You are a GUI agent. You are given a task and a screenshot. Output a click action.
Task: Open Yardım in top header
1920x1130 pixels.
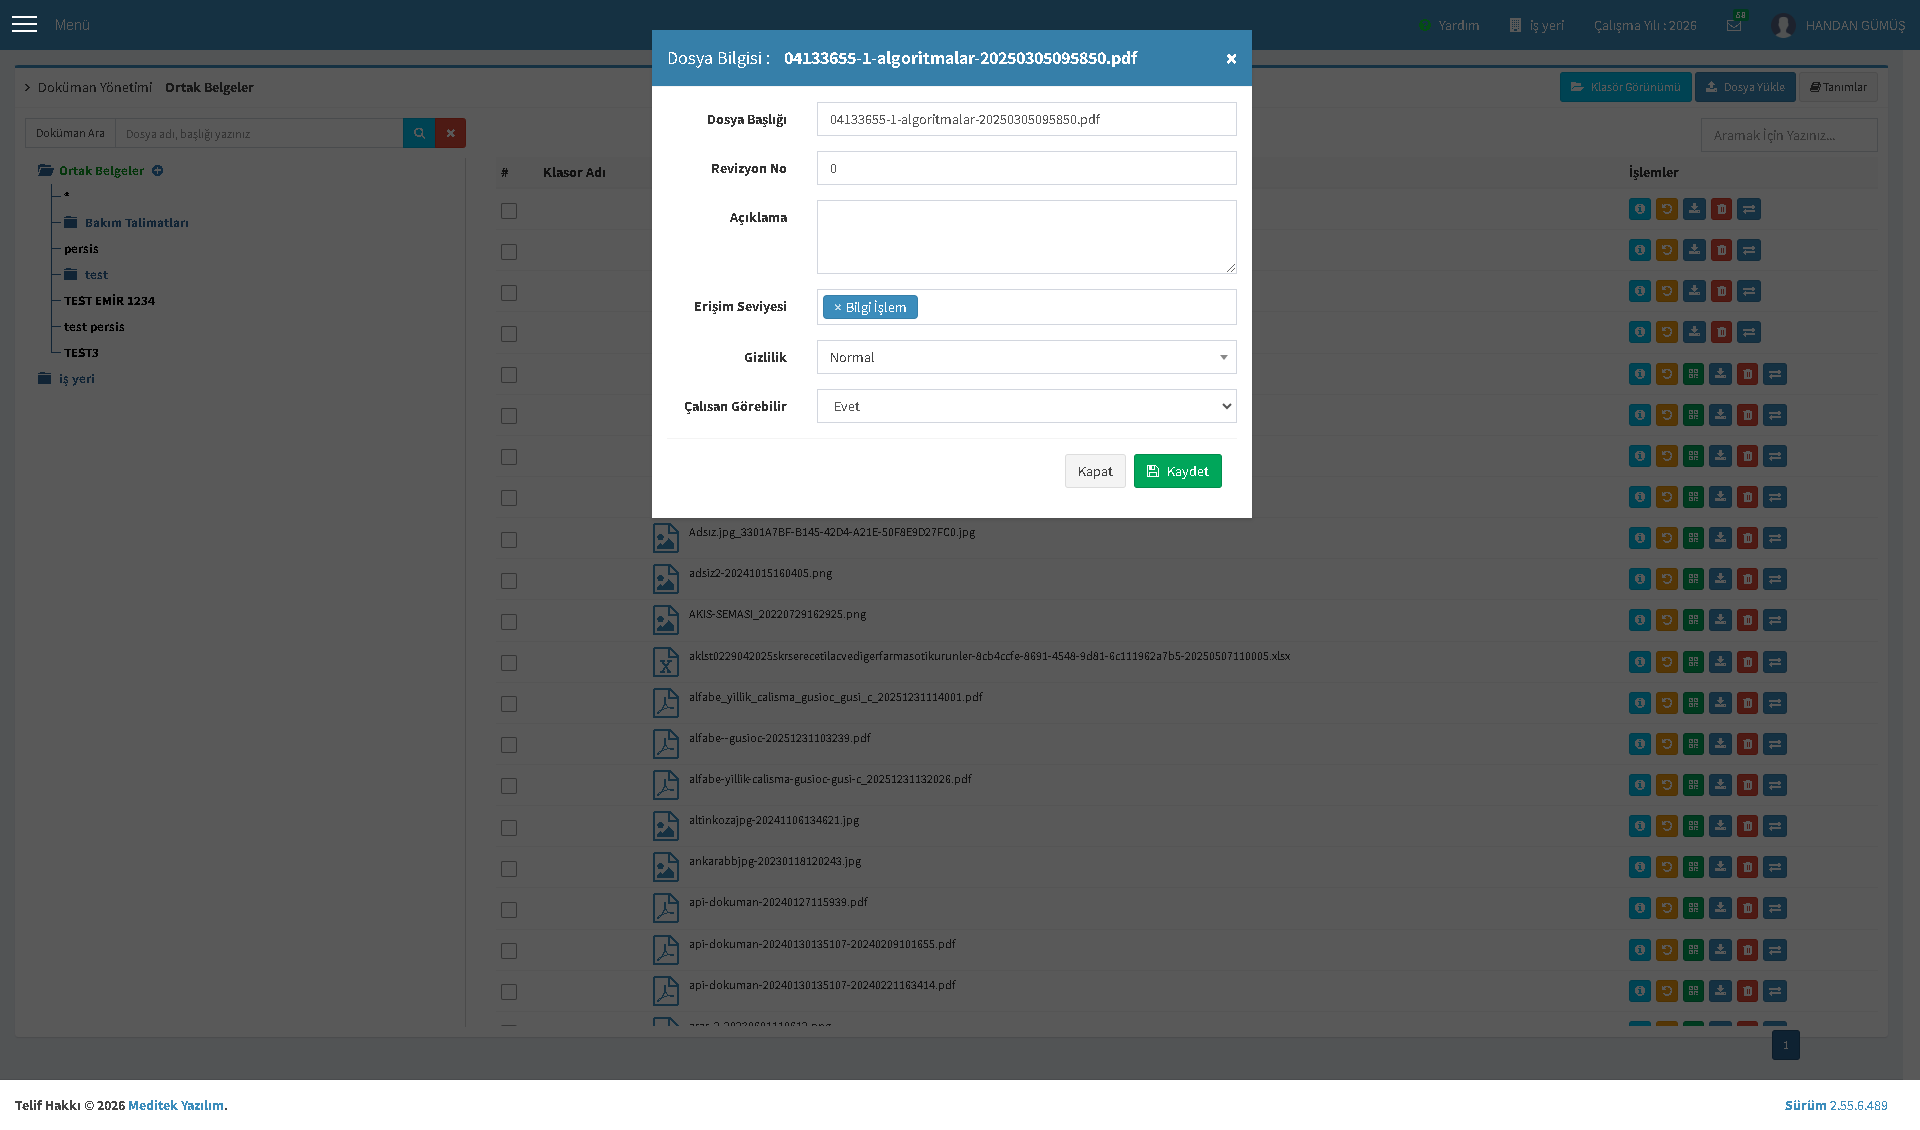click(1449, 25)
